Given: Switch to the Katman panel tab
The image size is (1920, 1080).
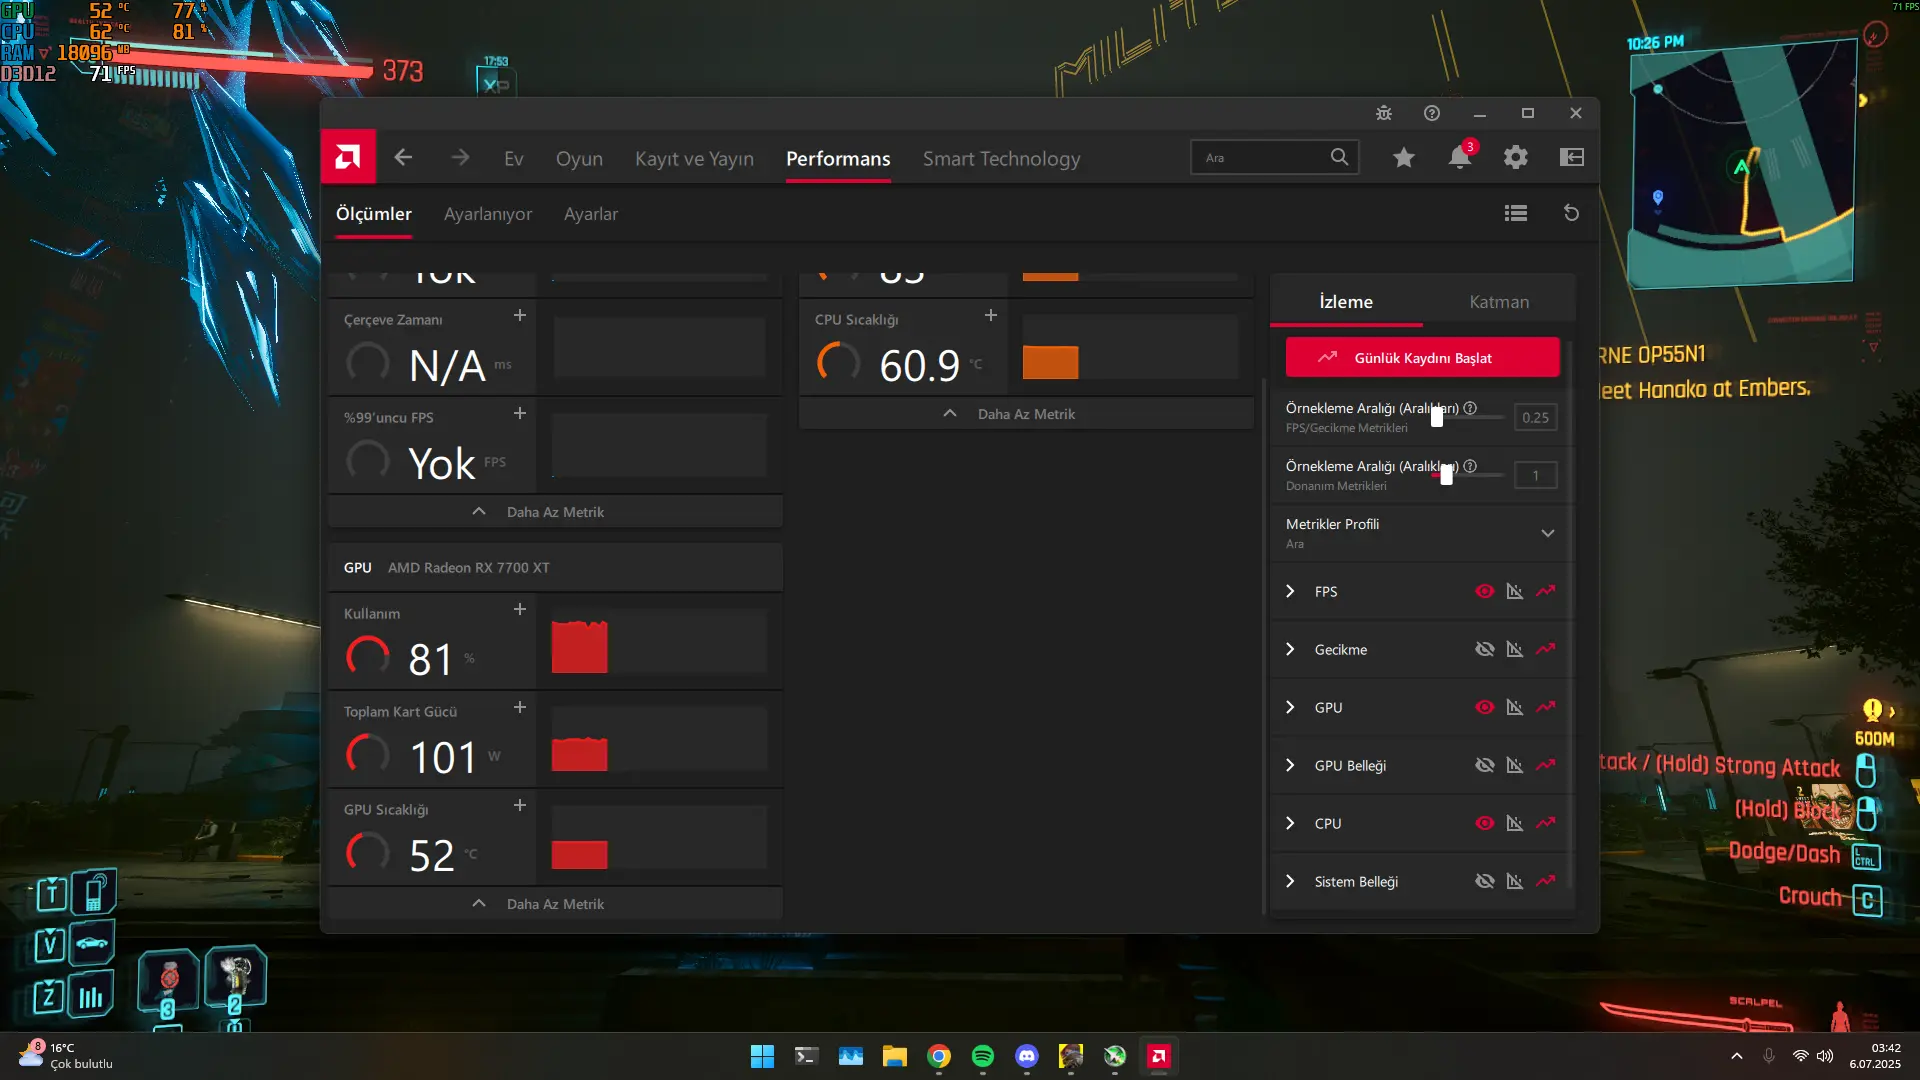Looking at the screenshot, I should coord(1499,302).
